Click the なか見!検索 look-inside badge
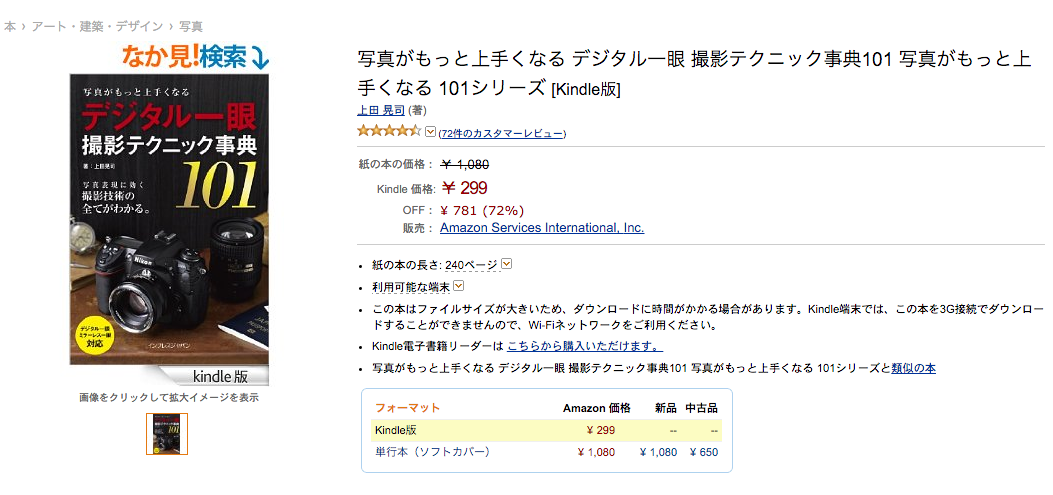 coord(195,57)
